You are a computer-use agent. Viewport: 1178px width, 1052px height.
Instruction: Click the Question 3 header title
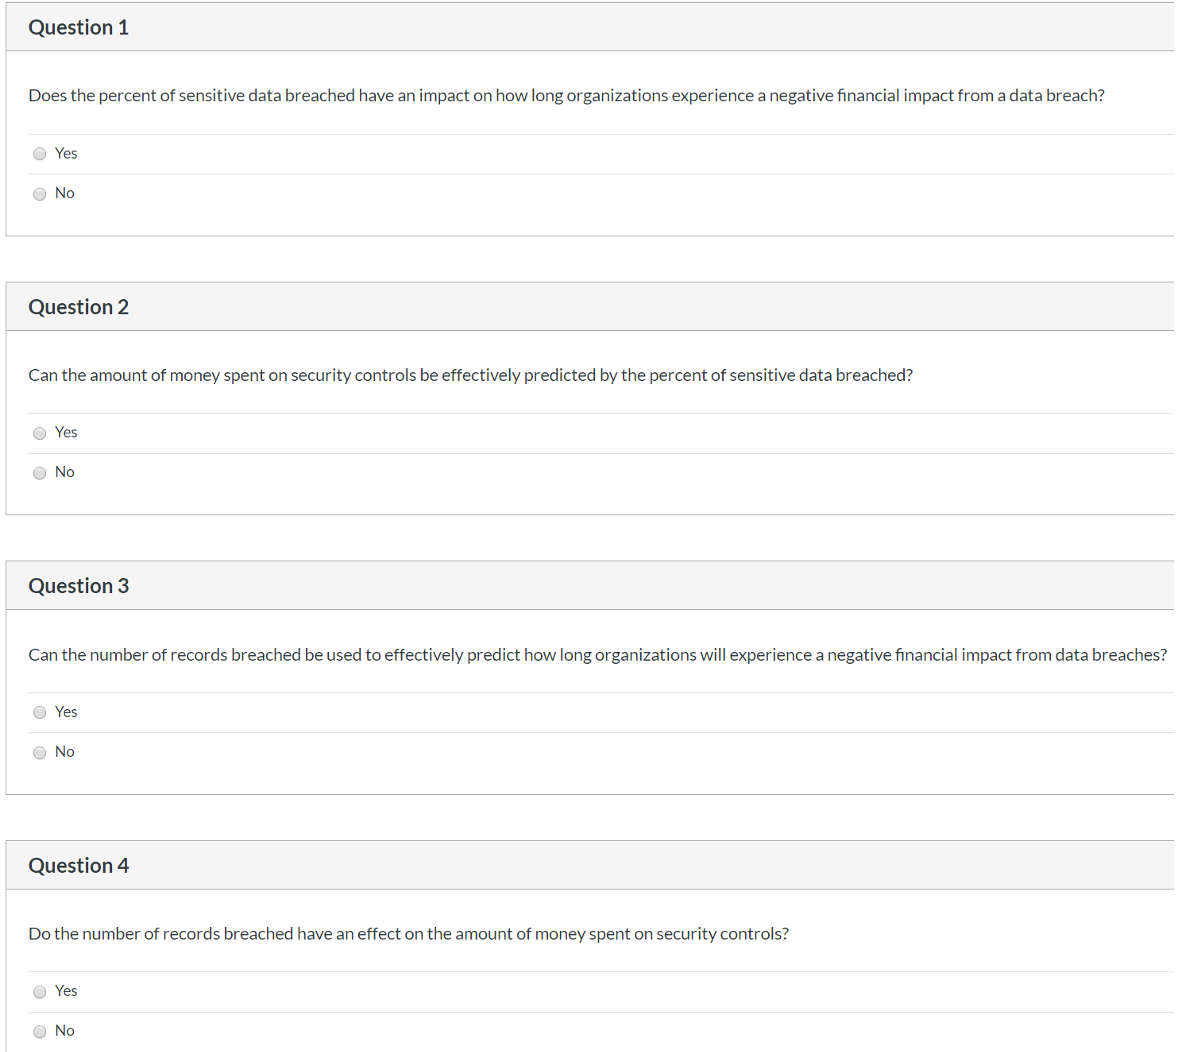point(78,586)
